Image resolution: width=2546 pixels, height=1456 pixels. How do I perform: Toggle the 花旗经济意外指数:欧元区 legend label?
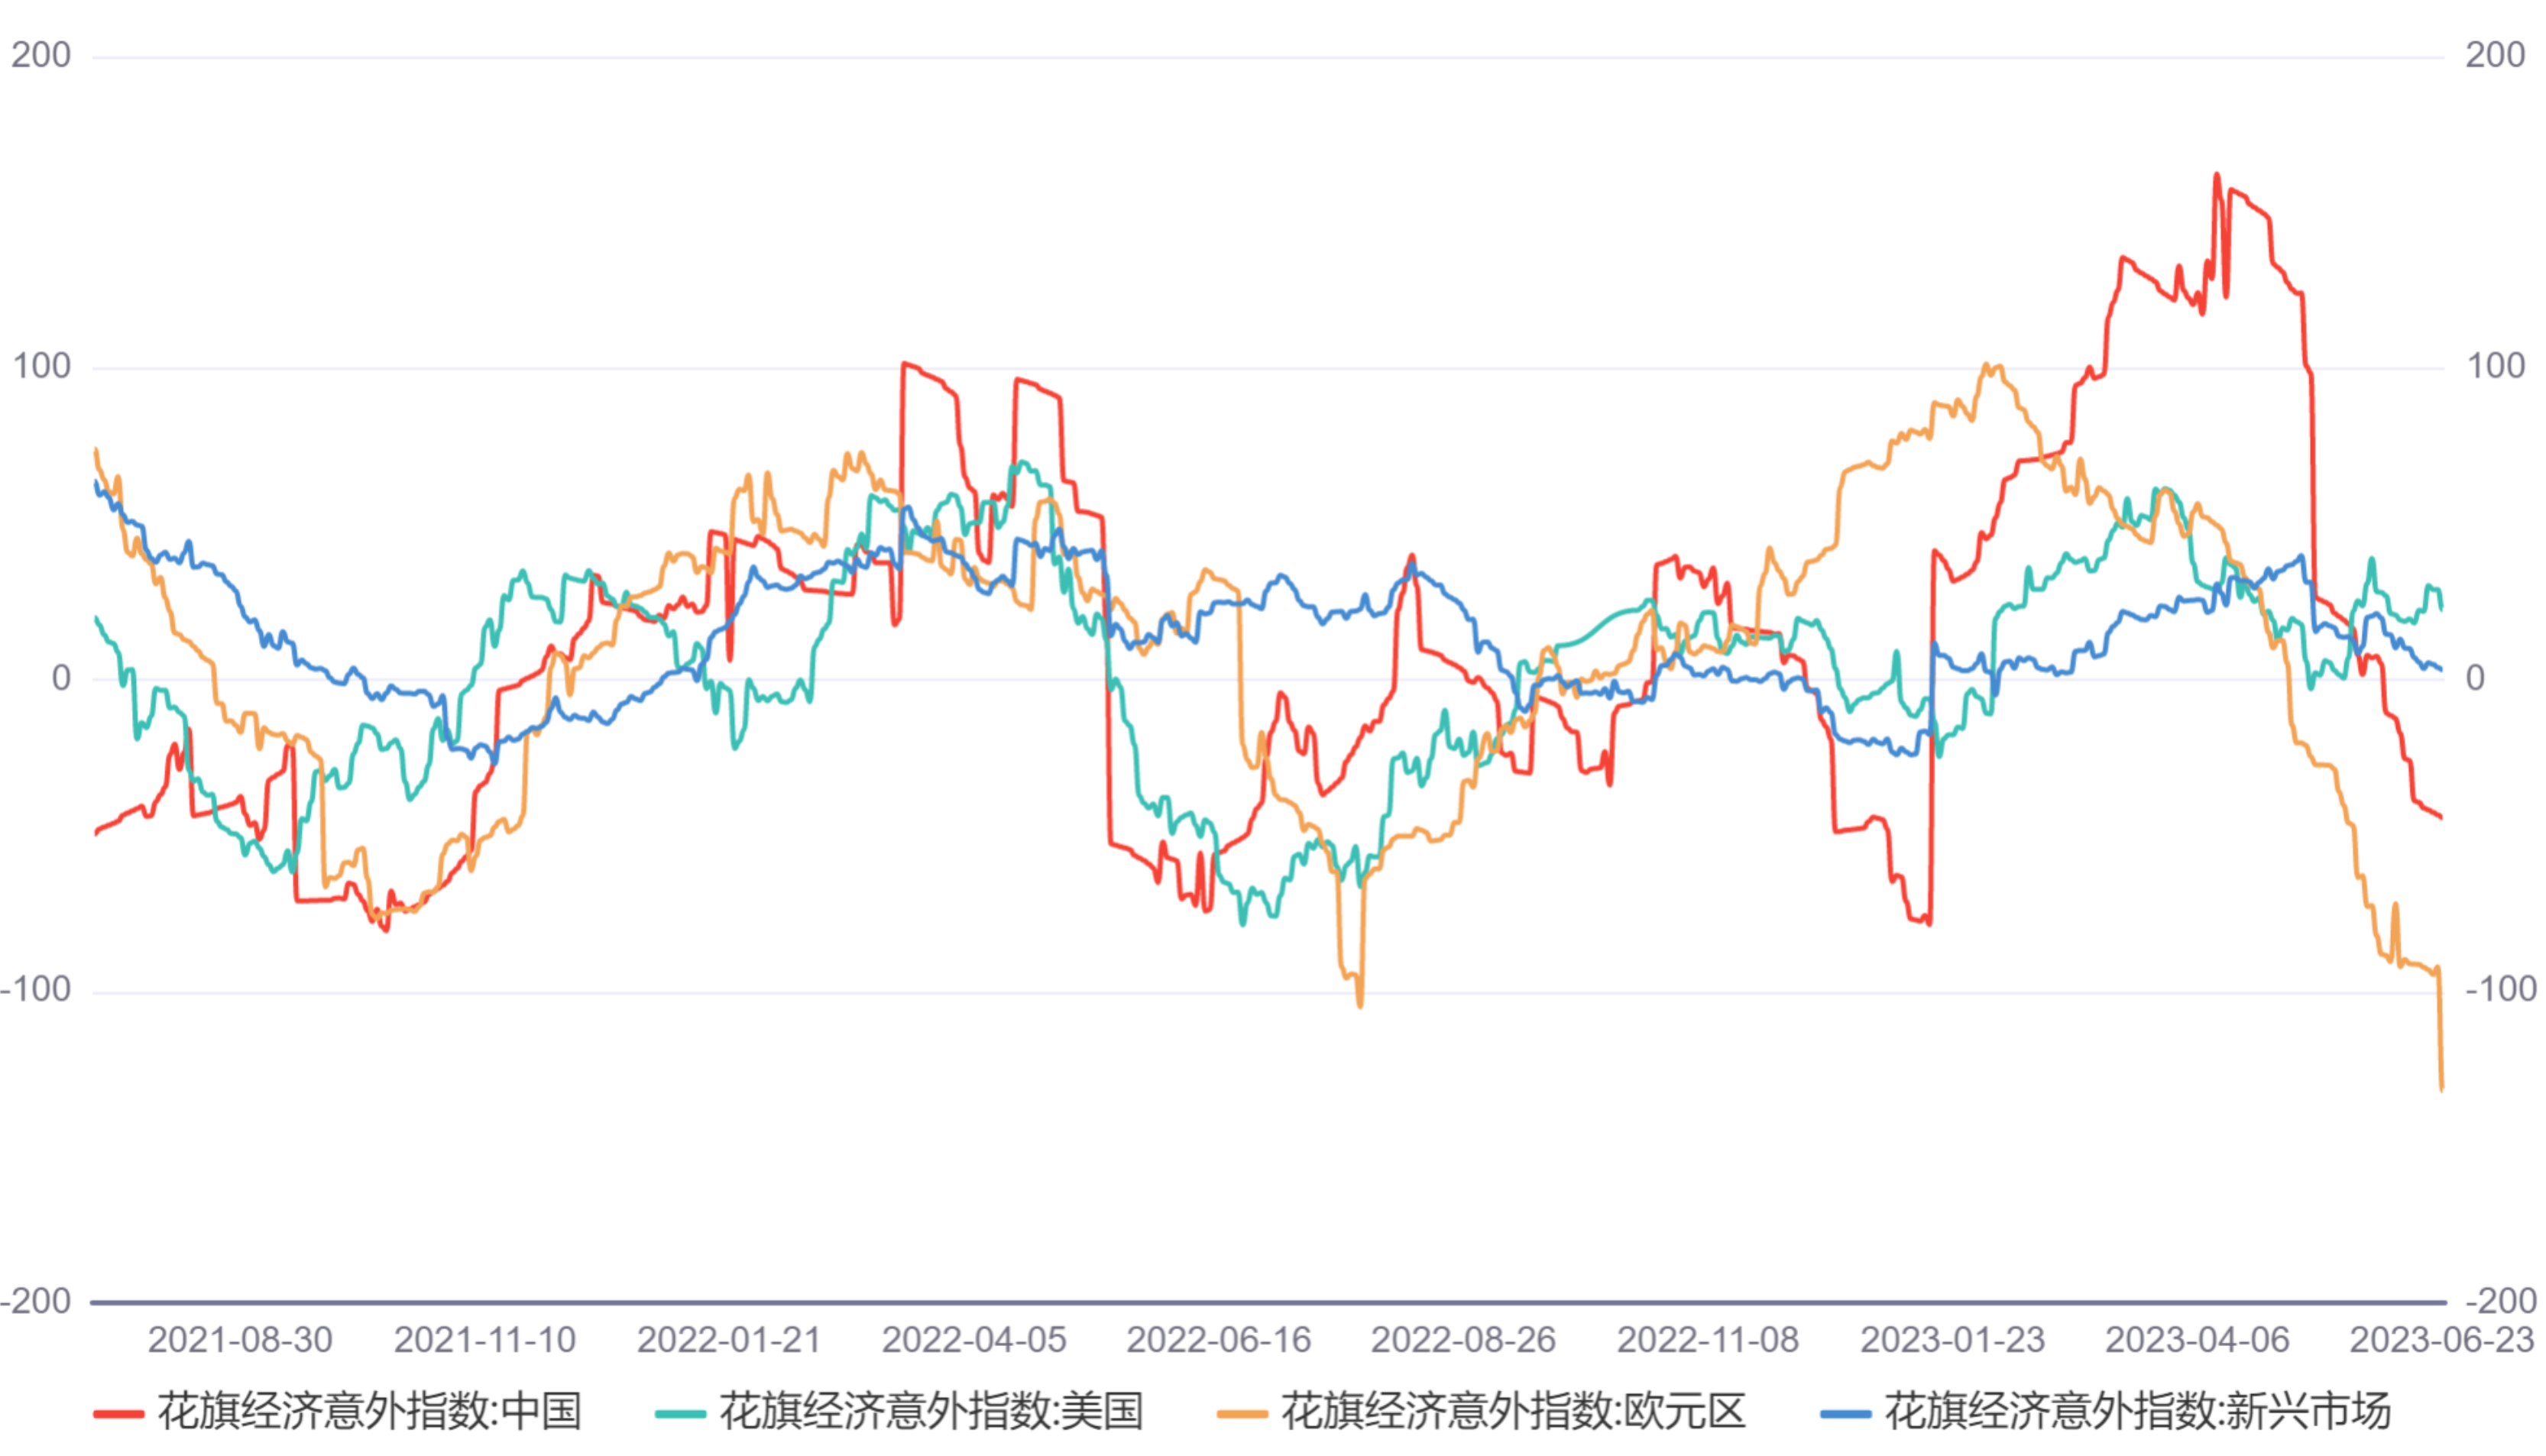(x=1513, y=1411)
